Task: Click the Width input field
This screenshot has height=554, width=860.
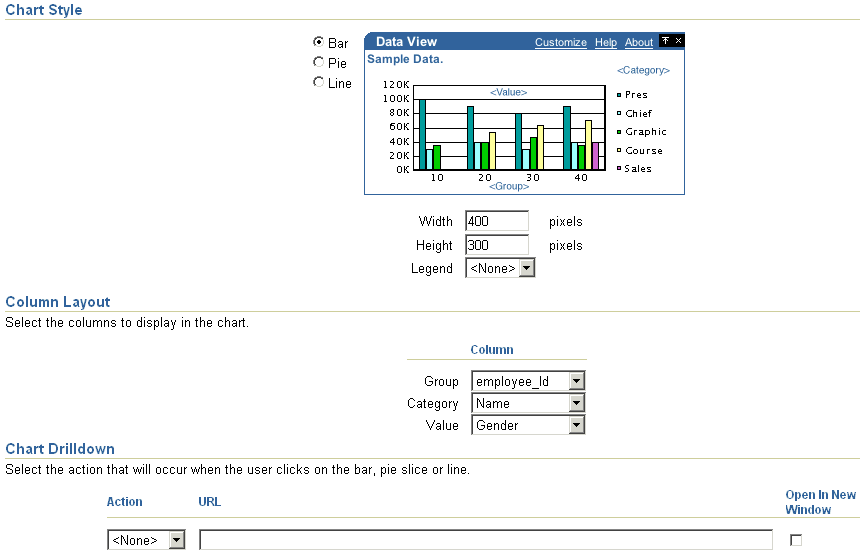Action: coord(497,221)
